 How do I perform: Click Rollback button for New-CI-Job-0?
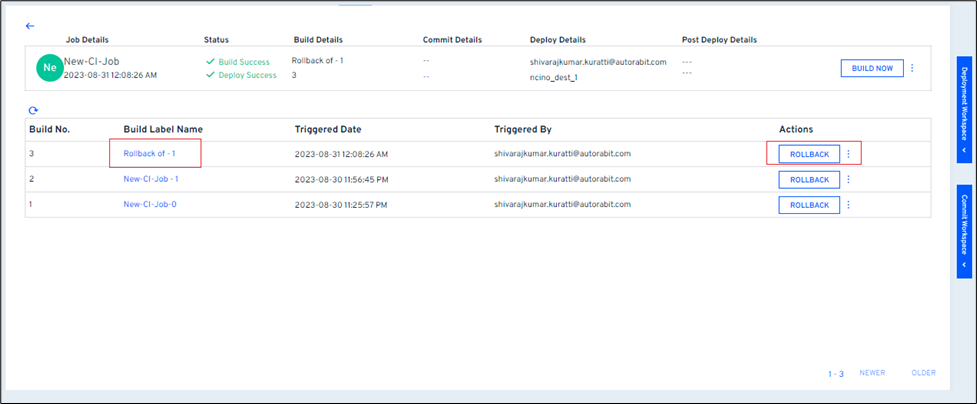pos(809,205)
